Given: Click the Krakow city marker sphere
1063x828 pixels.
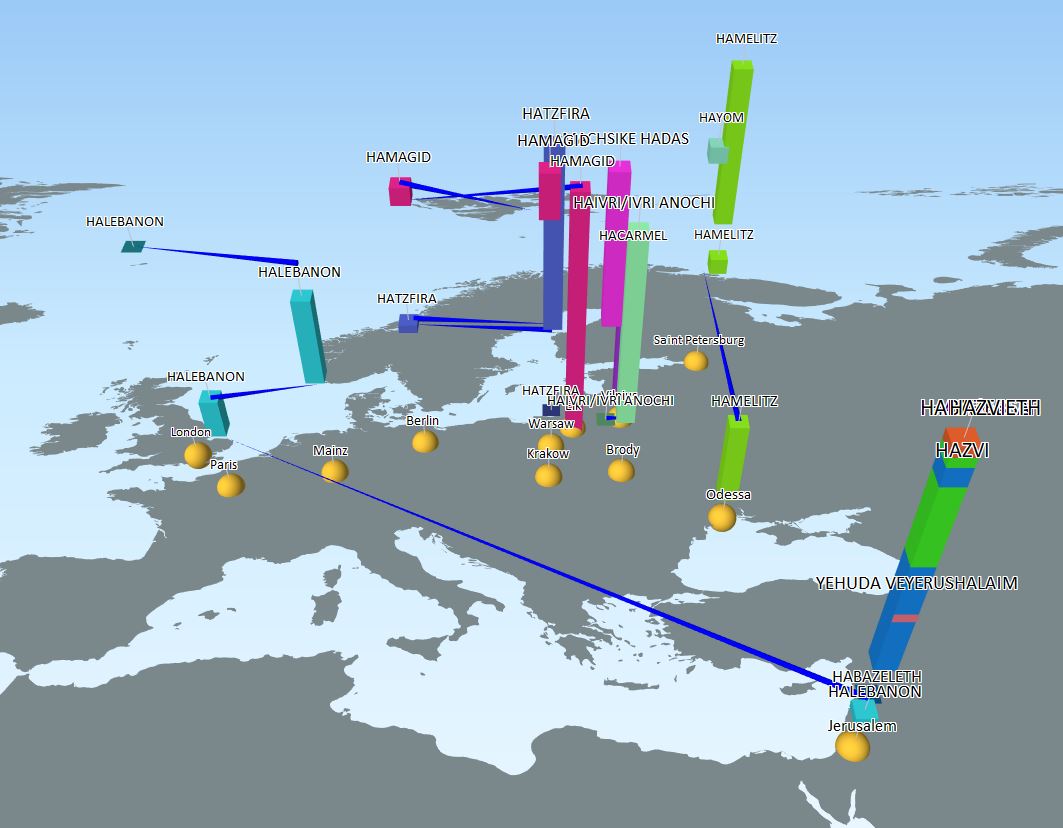Looking at the screenshot, I should tap(548, 475).
